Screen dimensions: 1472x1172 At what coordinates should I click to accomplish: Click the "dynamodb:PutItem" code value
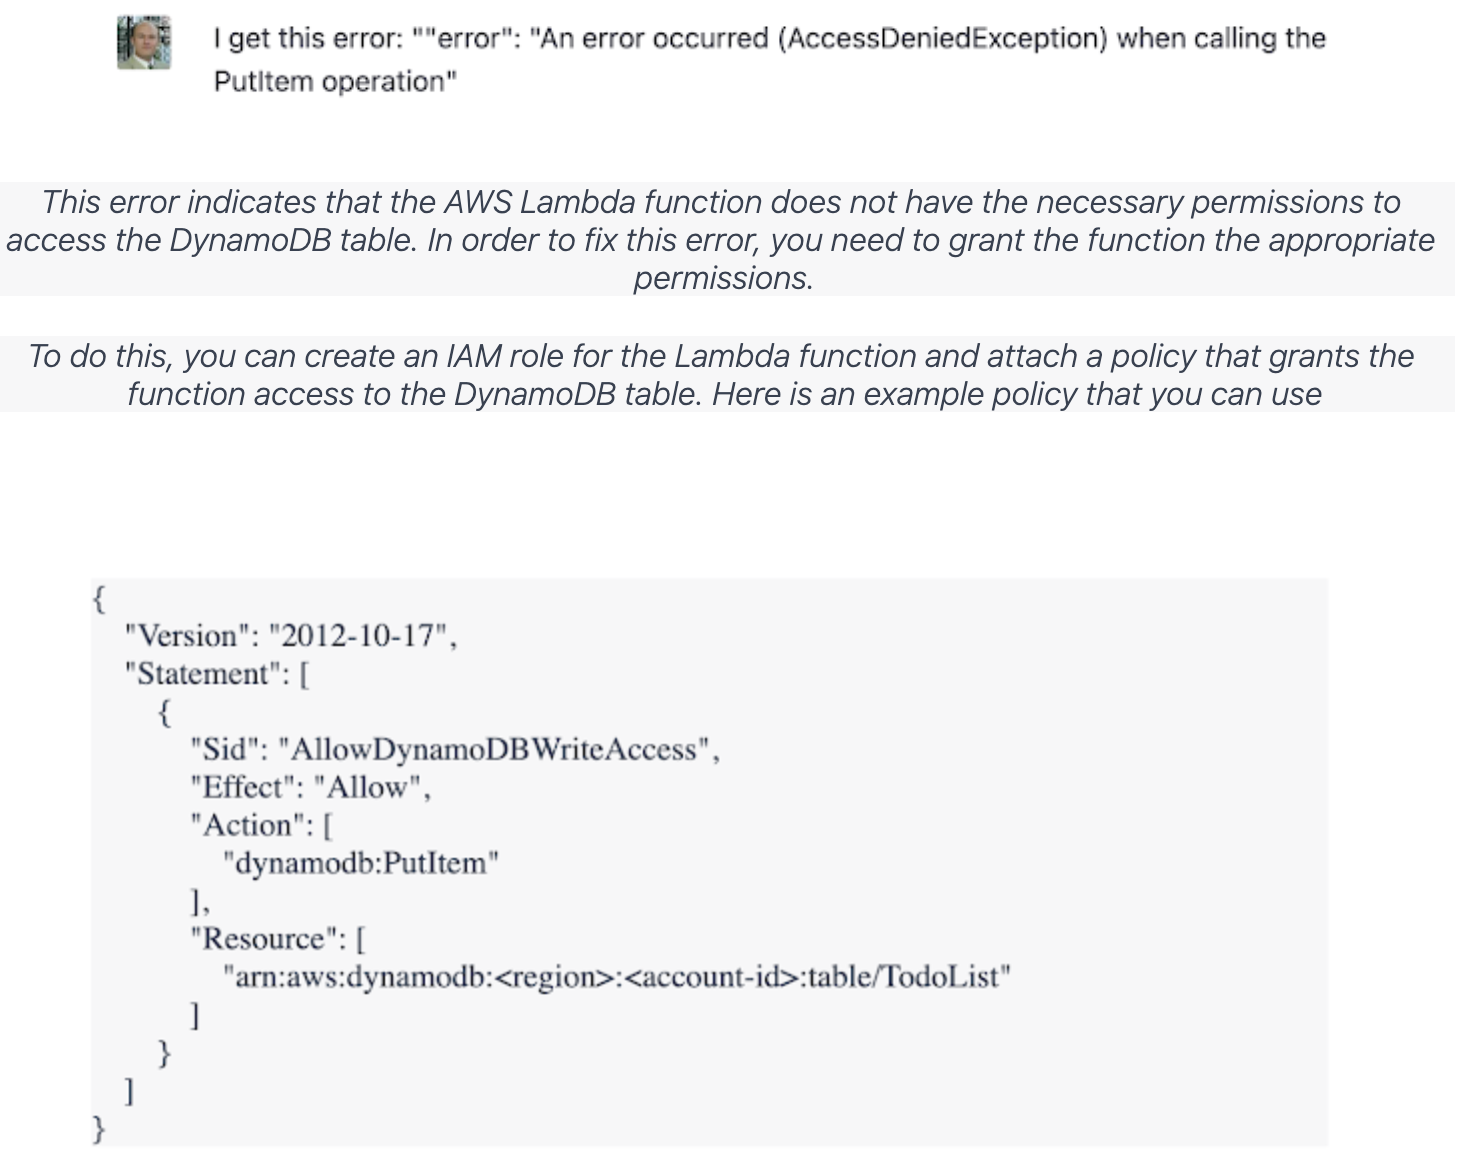tap(360, 863)
